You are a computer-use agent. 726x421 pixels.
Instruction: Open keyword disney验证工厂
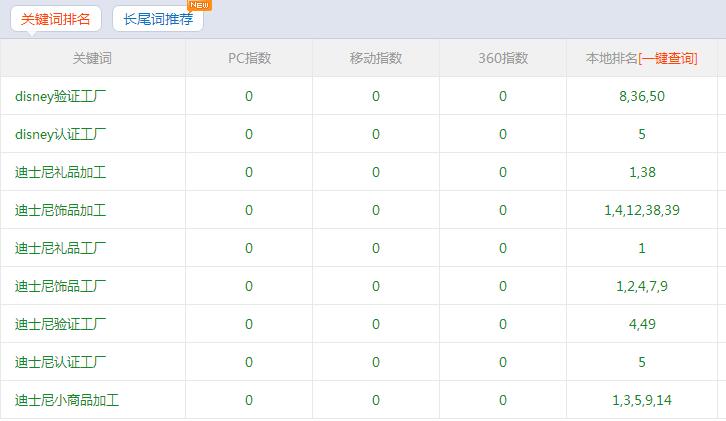pyautogui.click(x=61, y=96)
